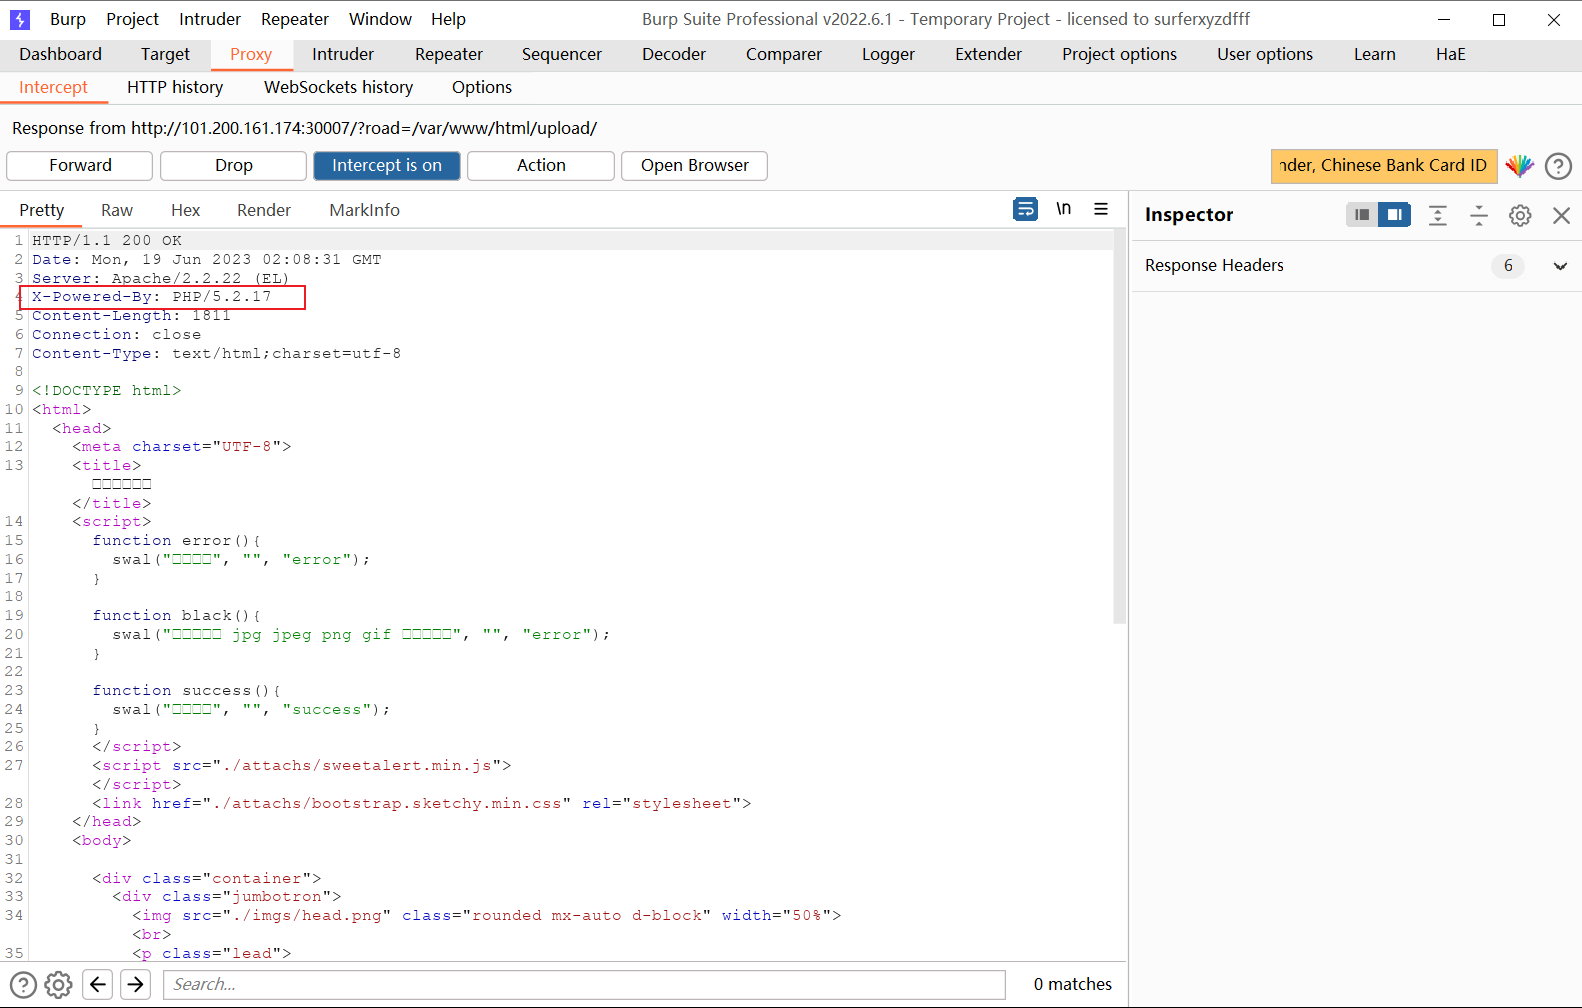Open search help icon at bottom
The width and height of the screenshot is (1582, 1008).
click(23, 985)
